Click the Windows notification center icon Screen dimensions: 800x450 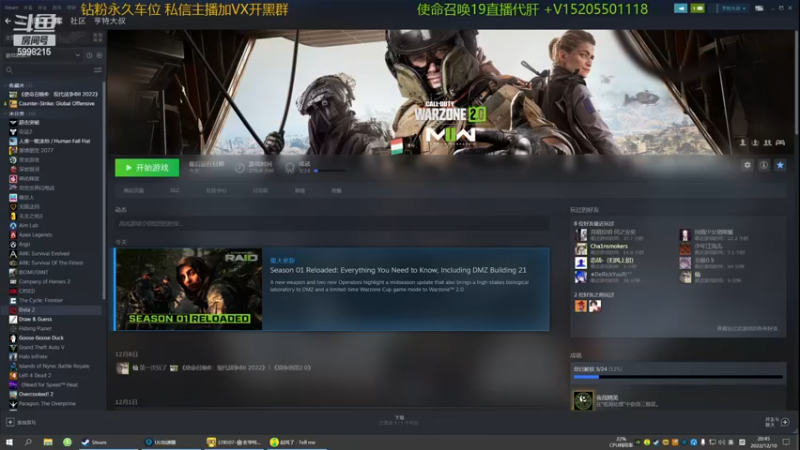point(786,442)
